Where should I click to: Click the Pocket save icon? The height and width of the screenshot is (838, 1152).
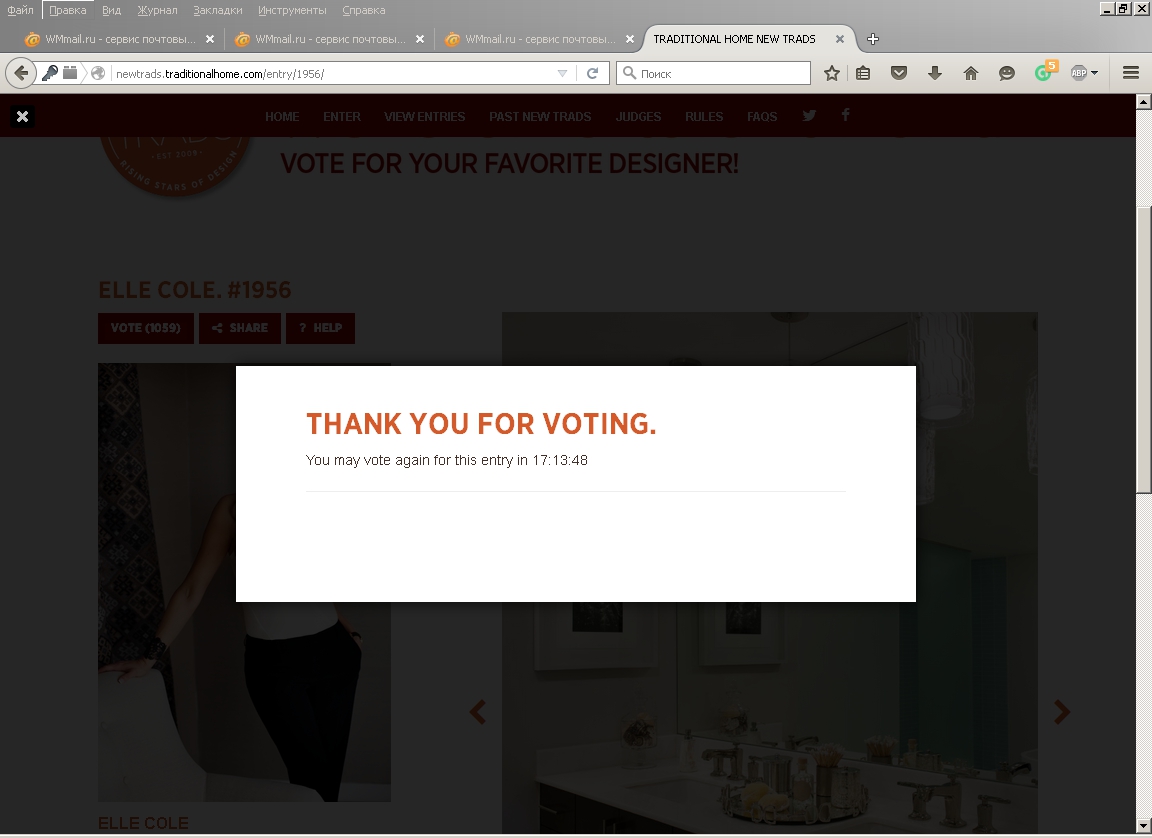tap(899, 73)
